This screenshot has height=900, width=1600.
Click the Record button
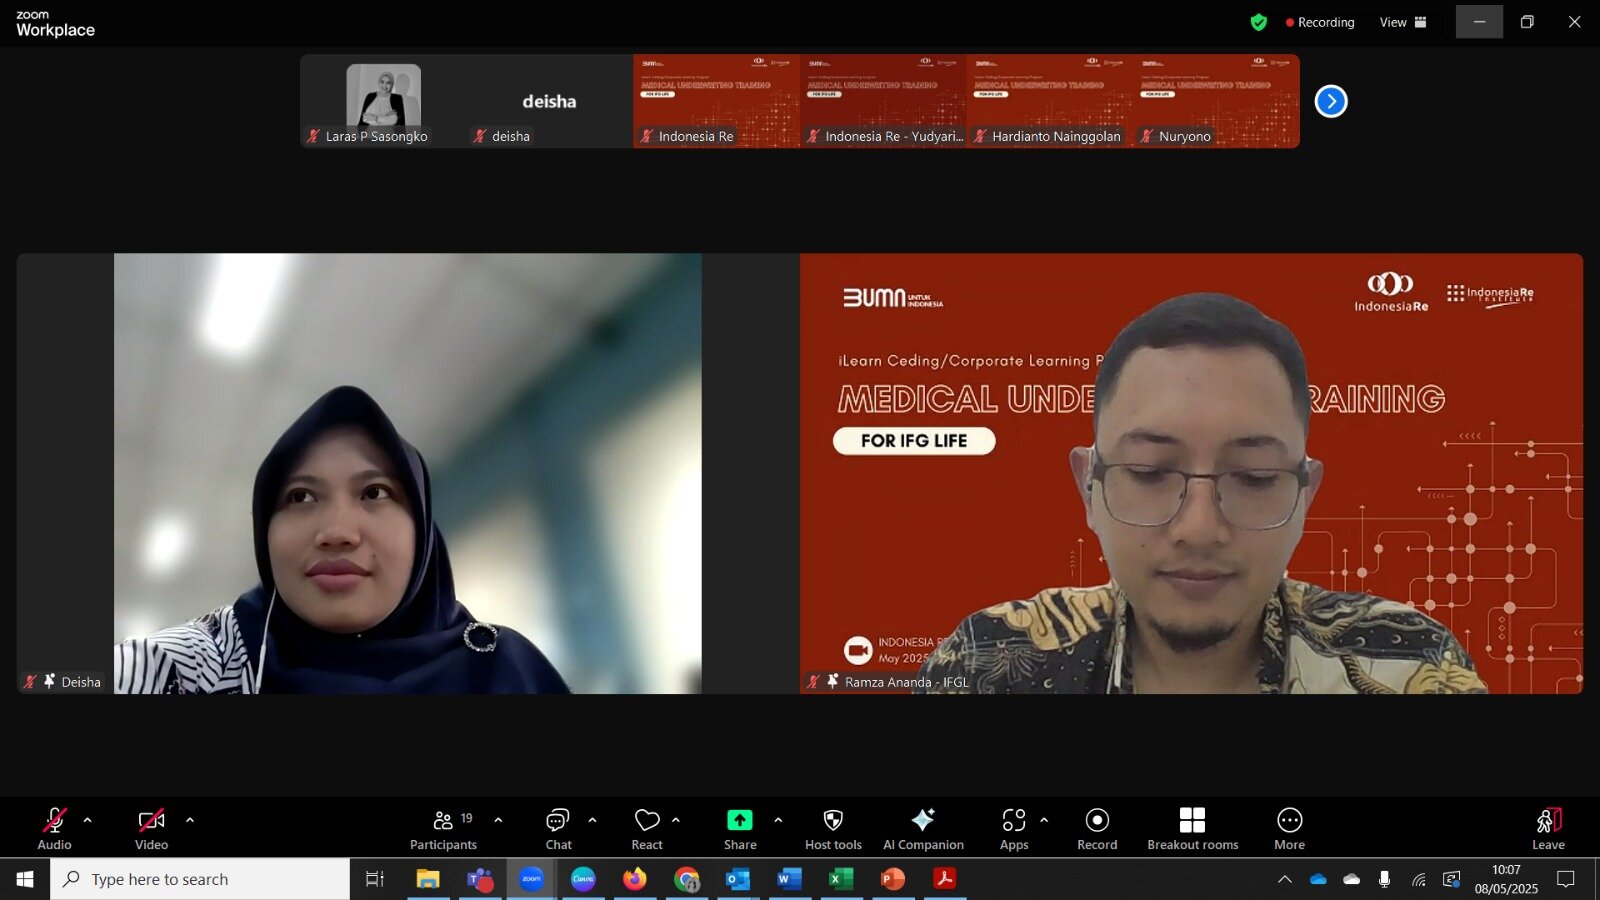[1097, 828]
